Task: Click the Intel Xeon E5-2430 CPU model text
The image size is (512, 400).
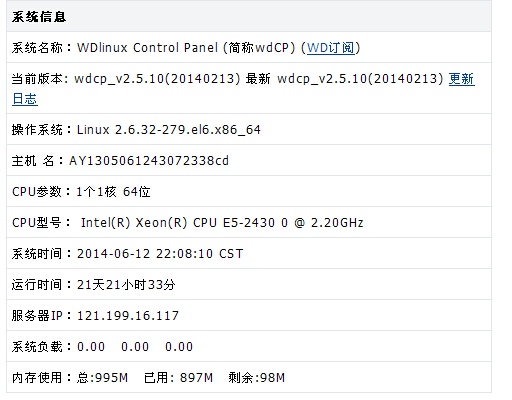Action: (x=222, y=223)
